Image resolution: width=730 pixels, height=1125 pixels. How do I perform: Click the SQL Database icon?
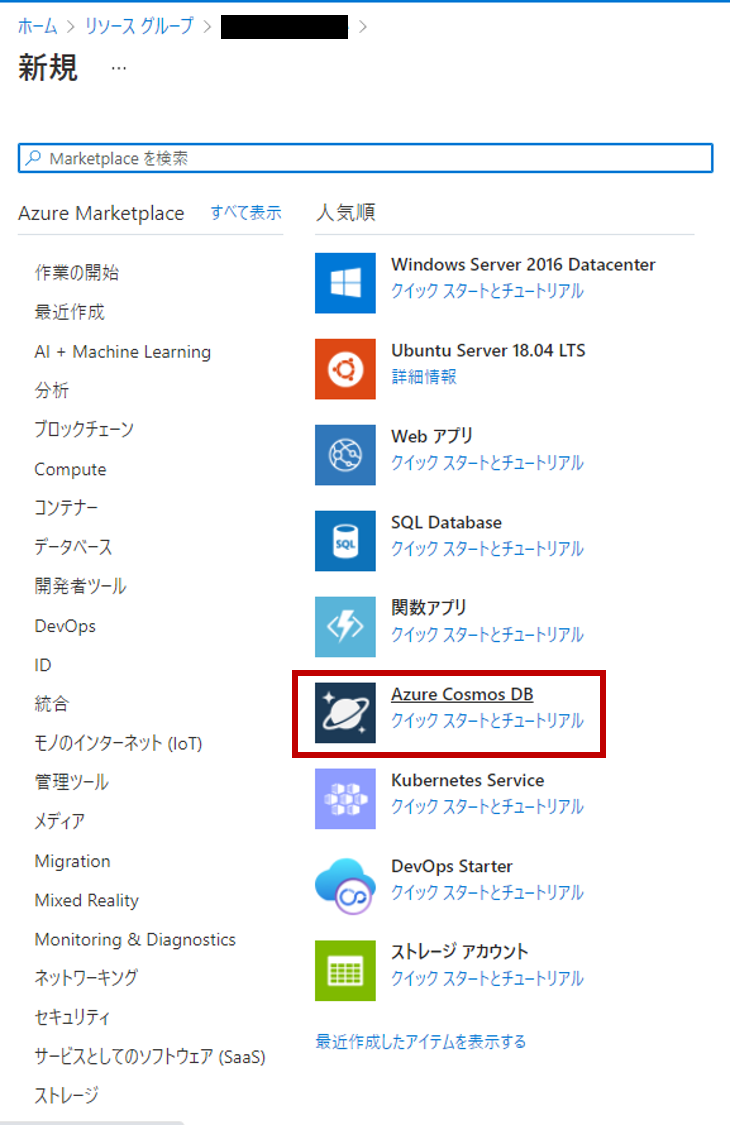tap(345, 541)
